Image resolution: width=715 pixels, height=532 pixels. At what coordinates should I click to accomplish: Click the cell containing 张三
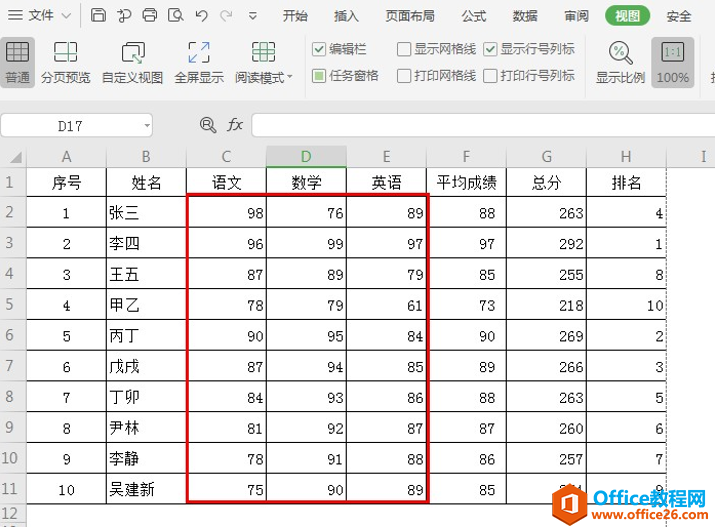click(146, 212)
